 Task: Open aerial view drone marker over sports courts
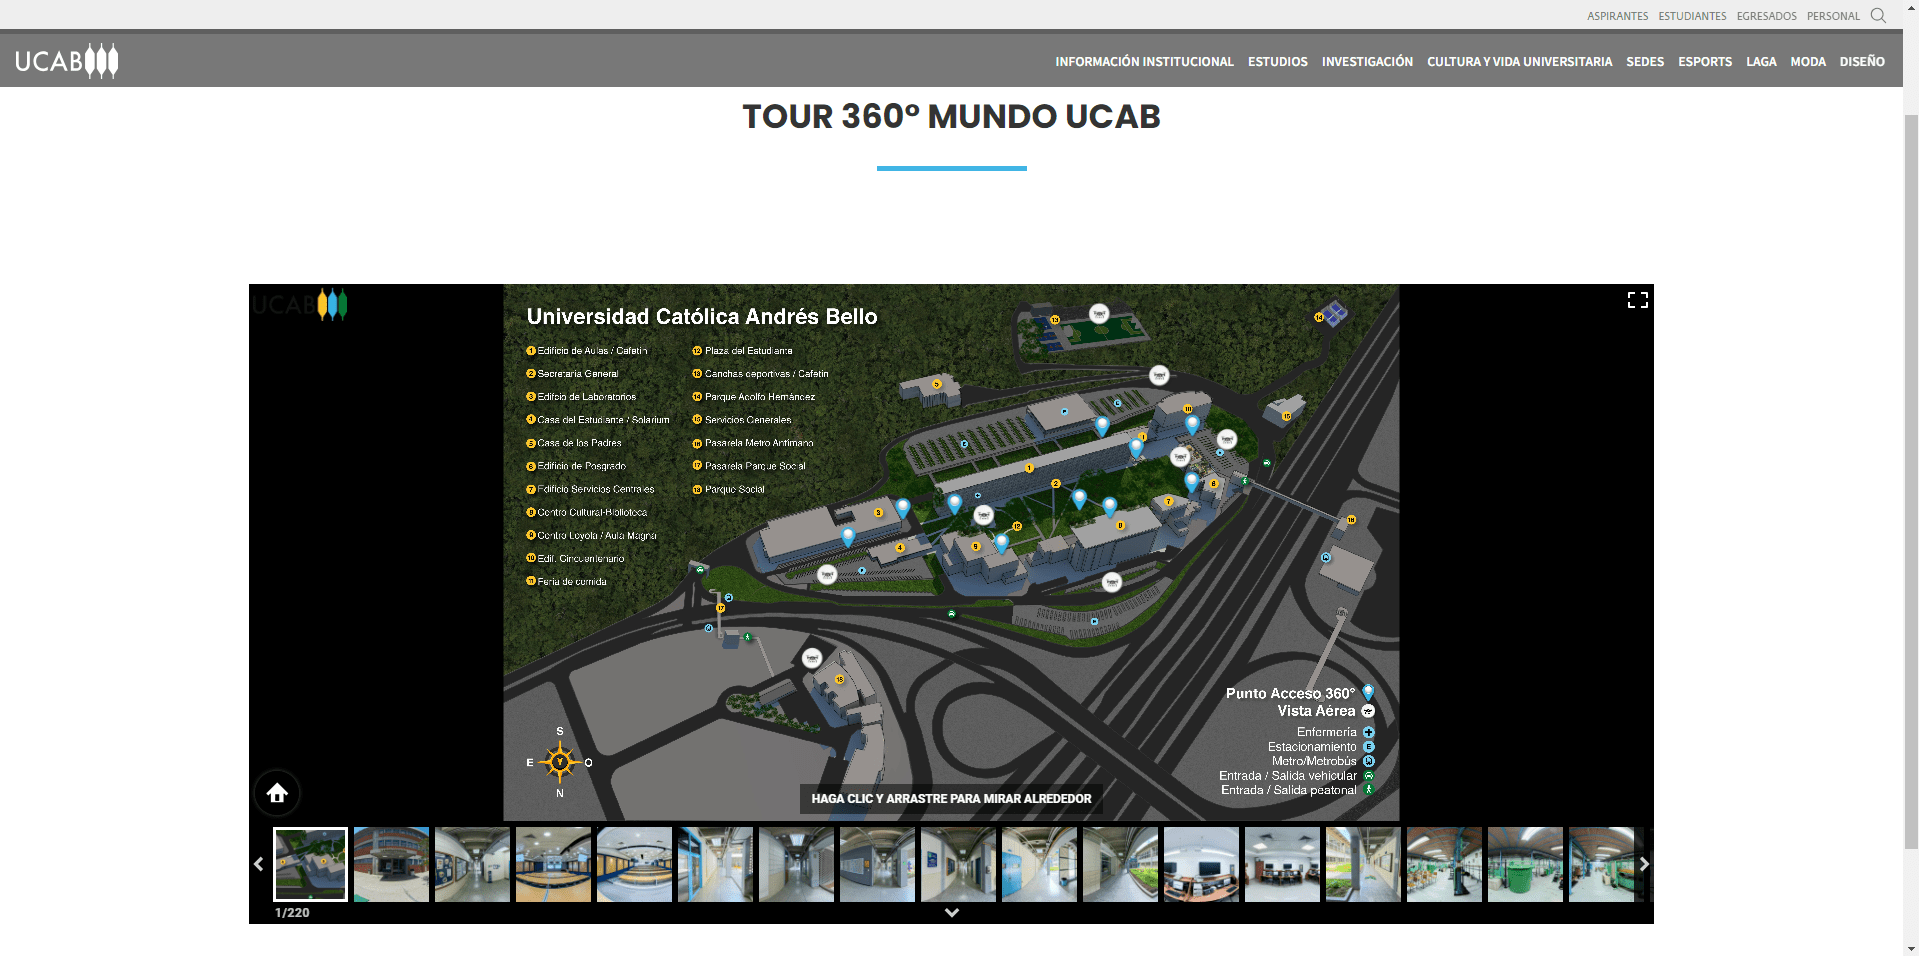point(1099,314)
